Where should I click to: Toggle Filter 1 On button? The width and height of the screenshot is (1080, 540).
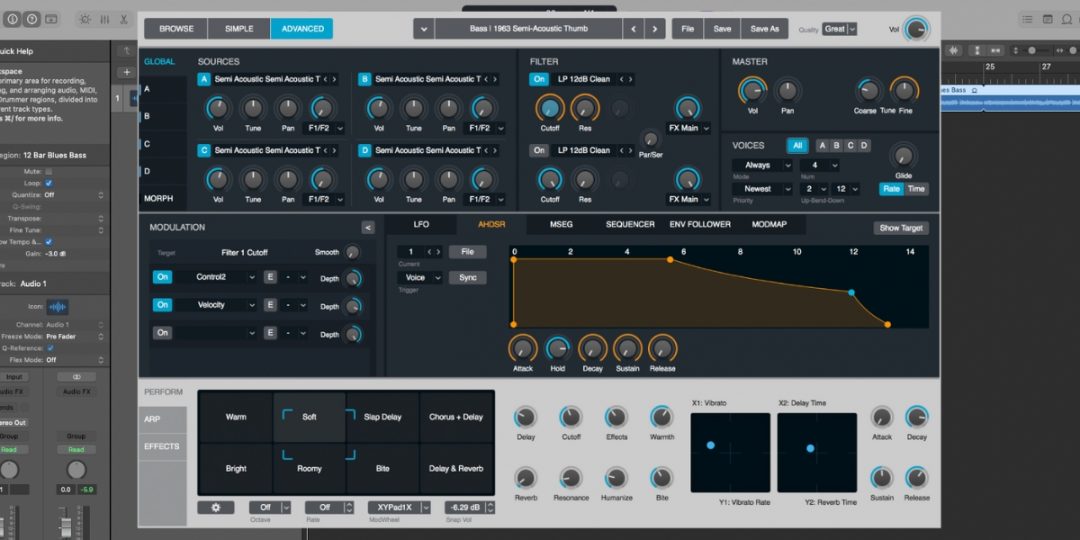click(x=539, y=79)
